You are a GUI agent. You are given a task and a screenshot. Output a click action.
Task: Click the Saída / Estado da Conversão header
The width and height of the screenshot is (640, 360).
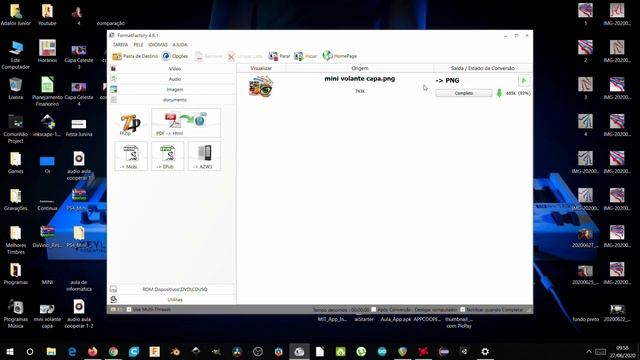pyautogui.click(x=482, y=68)
